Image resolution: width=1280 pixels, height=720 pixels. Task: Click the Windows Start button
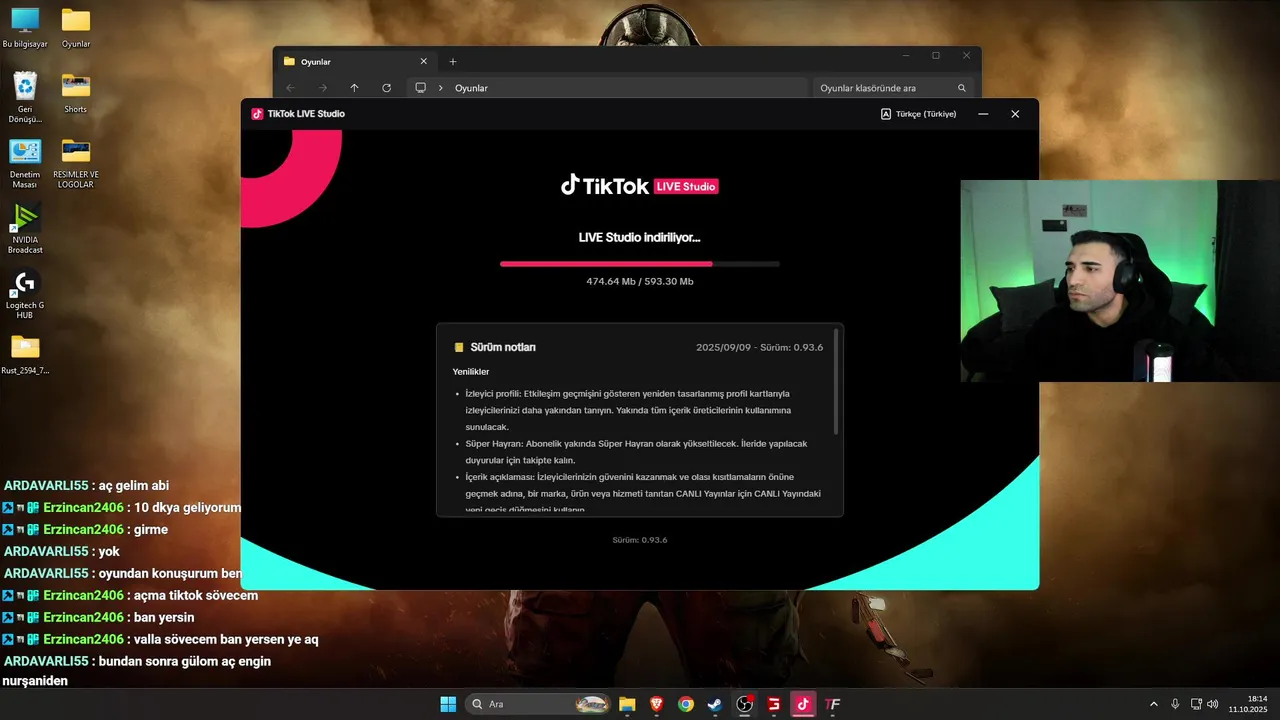click(448, 704)
